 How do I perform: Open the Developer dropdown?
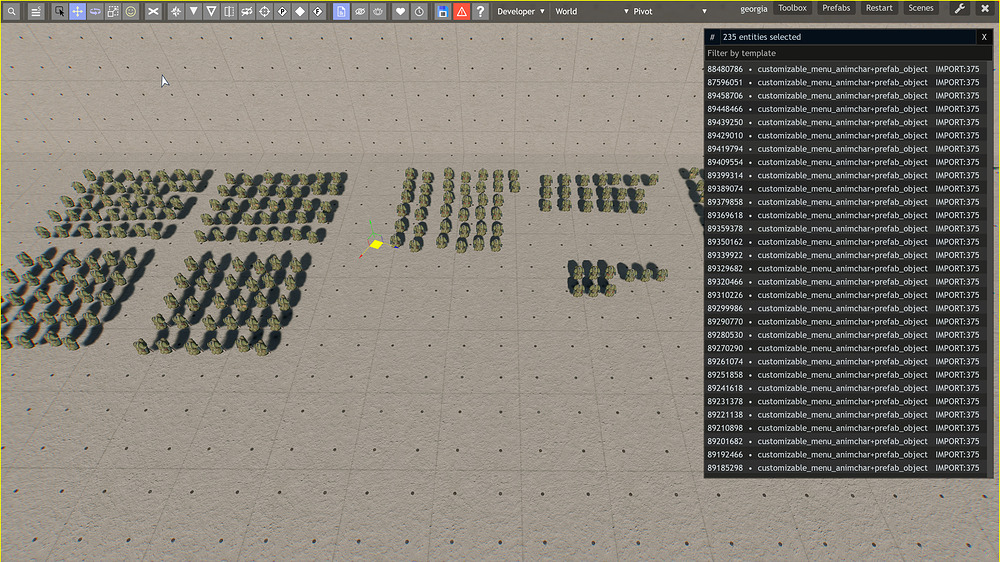(521, 11)
